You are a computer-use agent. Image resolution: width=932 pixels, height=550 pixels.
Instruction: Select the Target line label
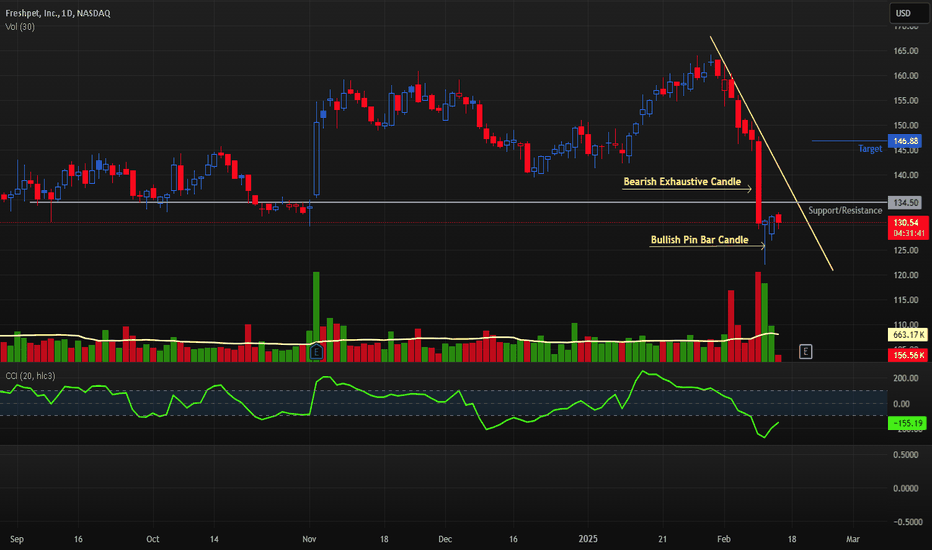870,149
